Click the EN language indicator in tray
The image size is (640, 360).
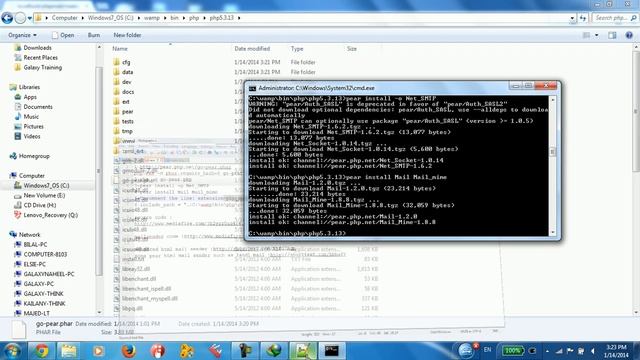click(487, 350)
